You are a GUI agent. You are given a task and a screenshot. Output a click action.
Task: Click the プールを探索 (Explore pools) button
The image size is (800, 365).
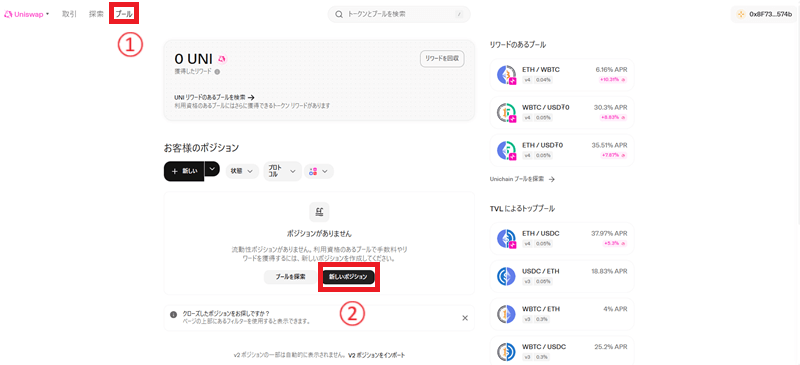click(290, 277)
